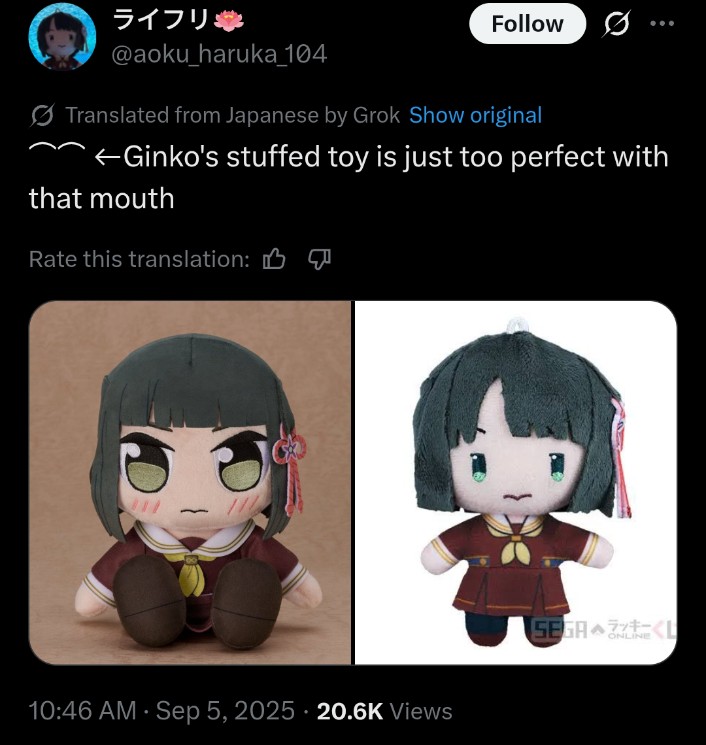
Task: Rate translation with thumbs up
Action: click(274, 259)
